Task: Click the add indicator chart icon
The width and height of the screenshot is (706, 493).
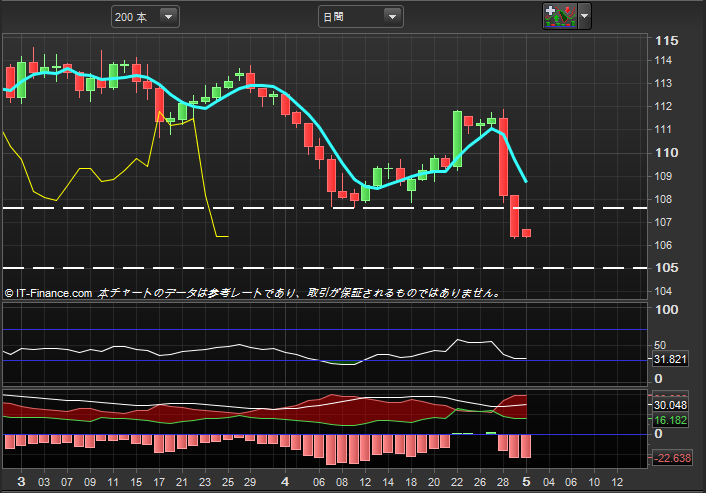Action: [x=560, y=16]
